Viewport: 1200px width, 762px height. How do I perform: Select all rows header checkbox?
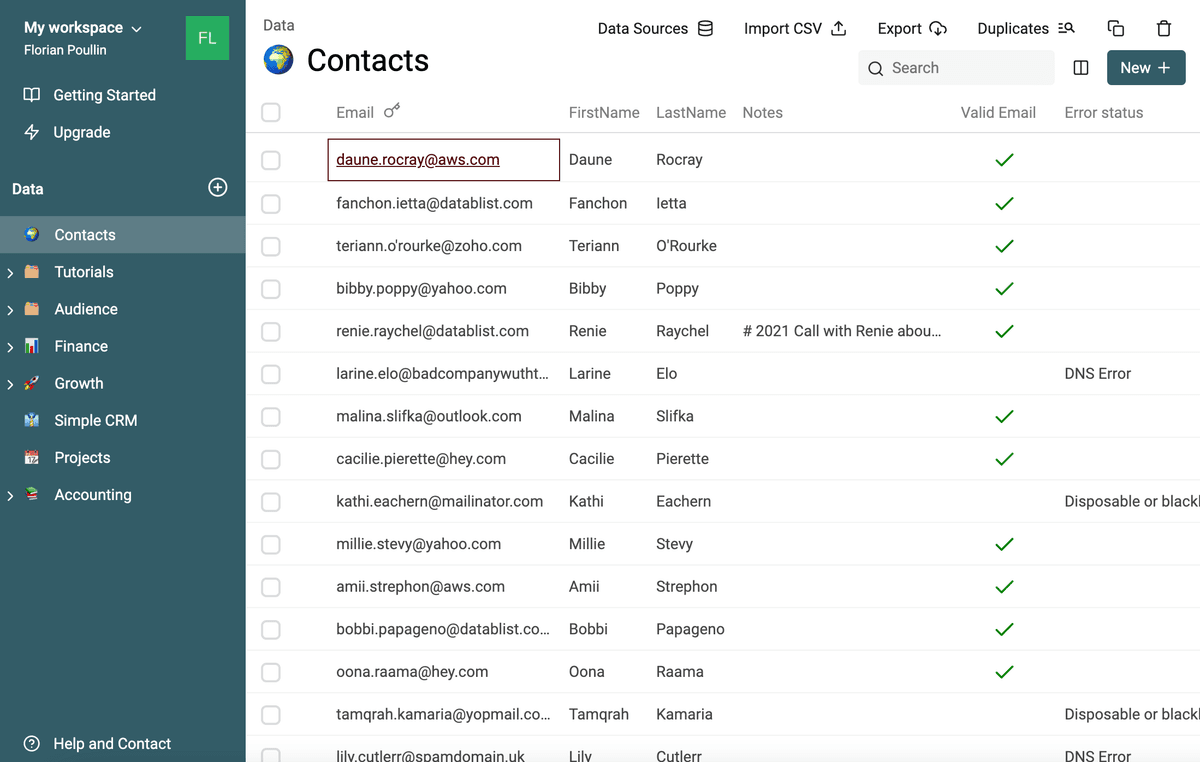pos(271,113)
